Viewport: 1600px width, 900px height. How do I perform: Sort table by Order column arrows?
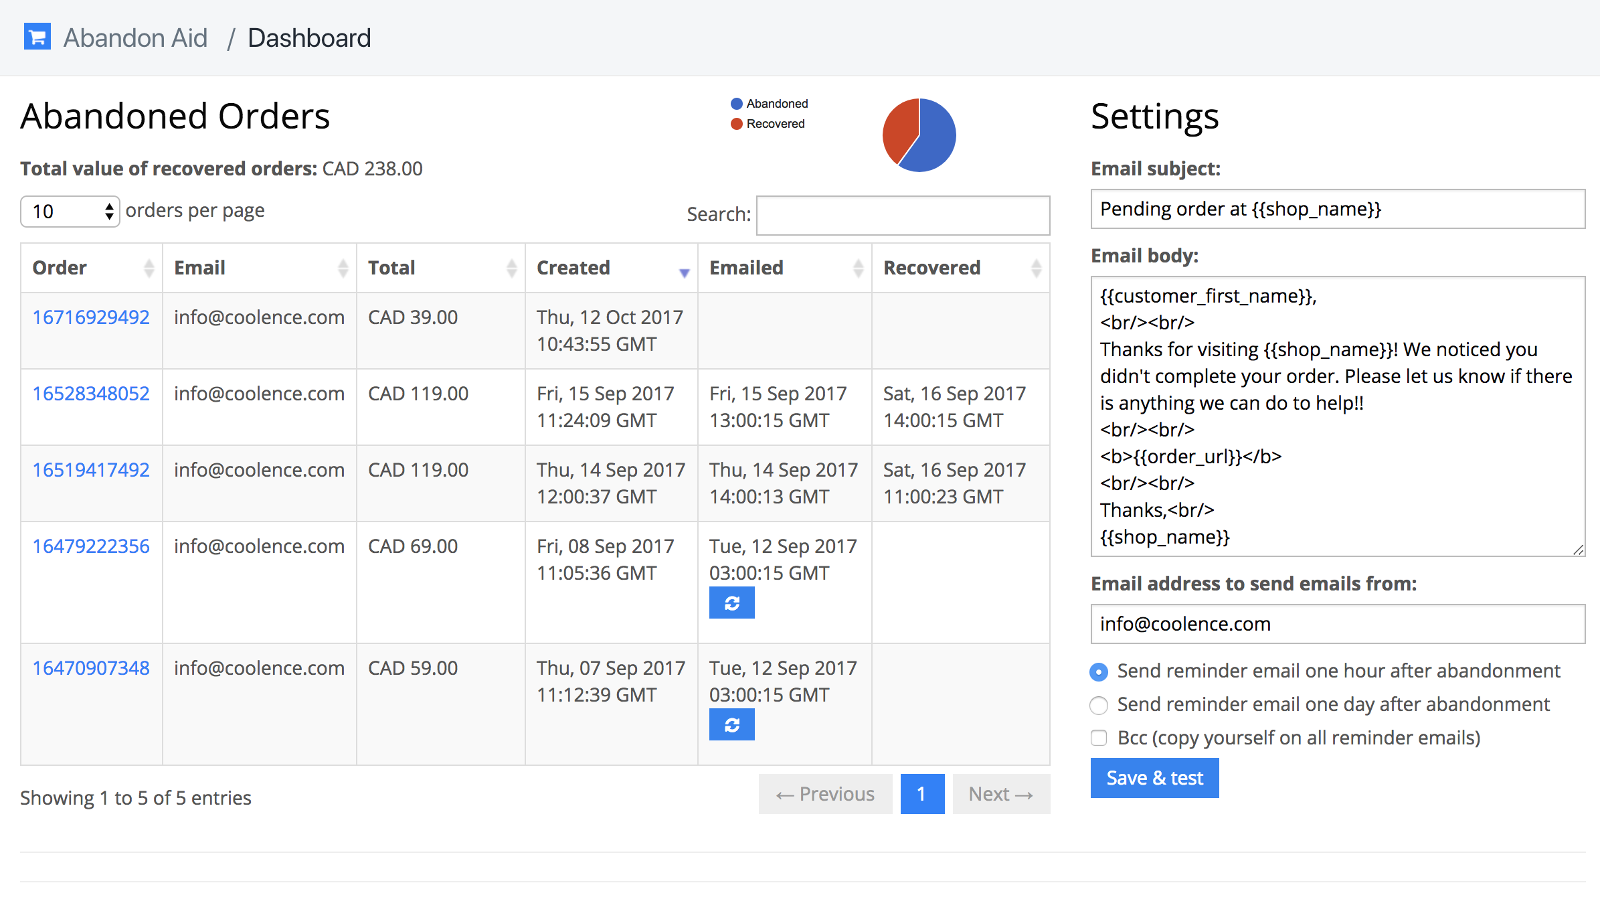[149, 268]
